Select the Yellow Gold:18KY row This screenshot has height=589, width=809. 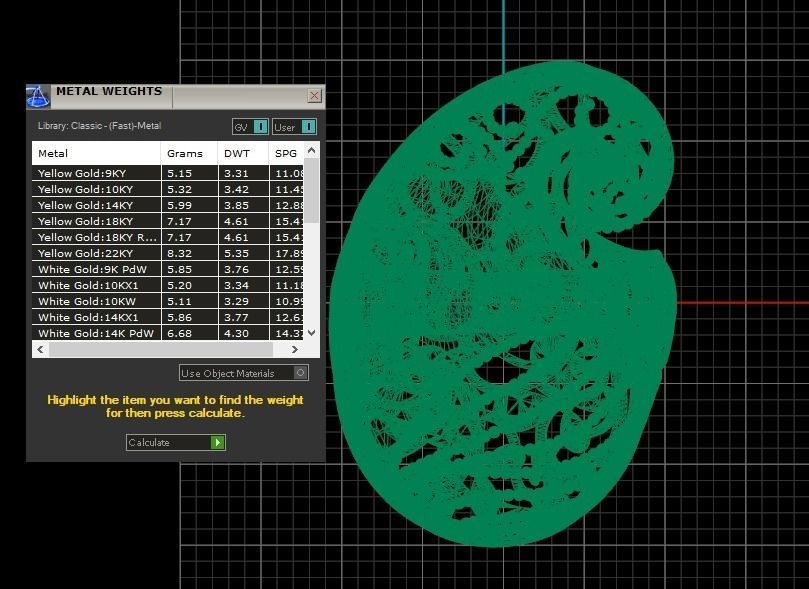pos(168,221)
